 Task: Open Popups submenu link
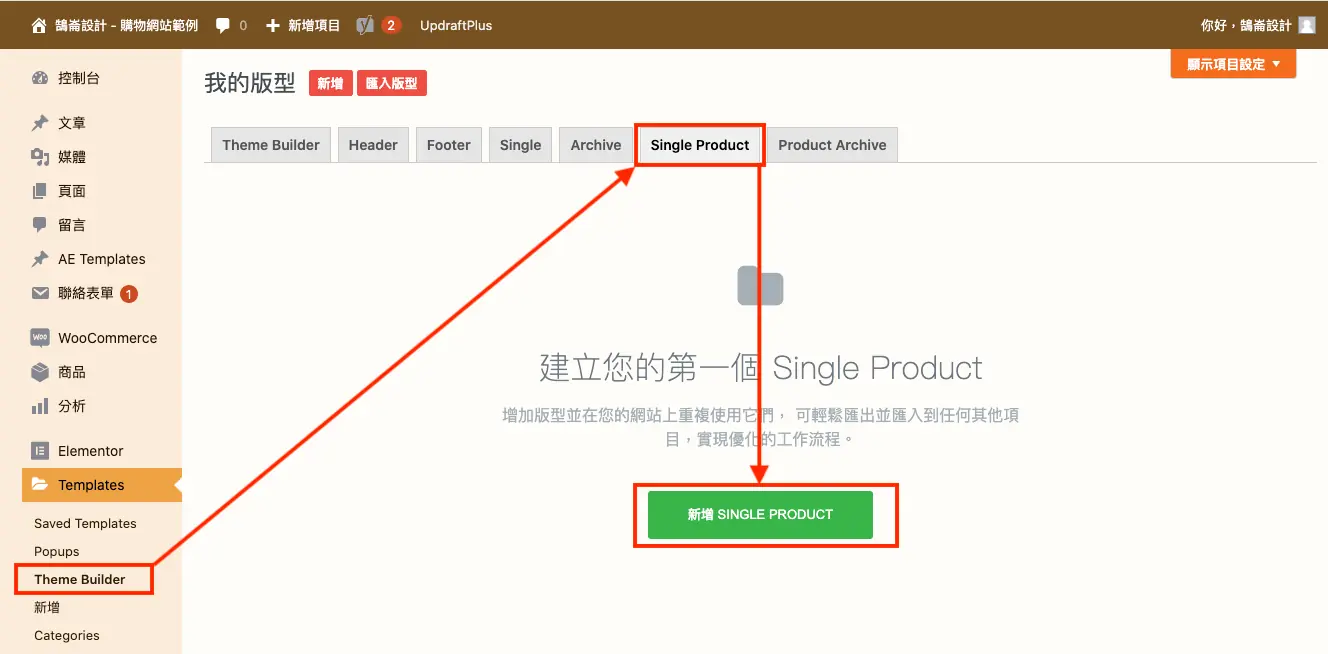[57, 551]
